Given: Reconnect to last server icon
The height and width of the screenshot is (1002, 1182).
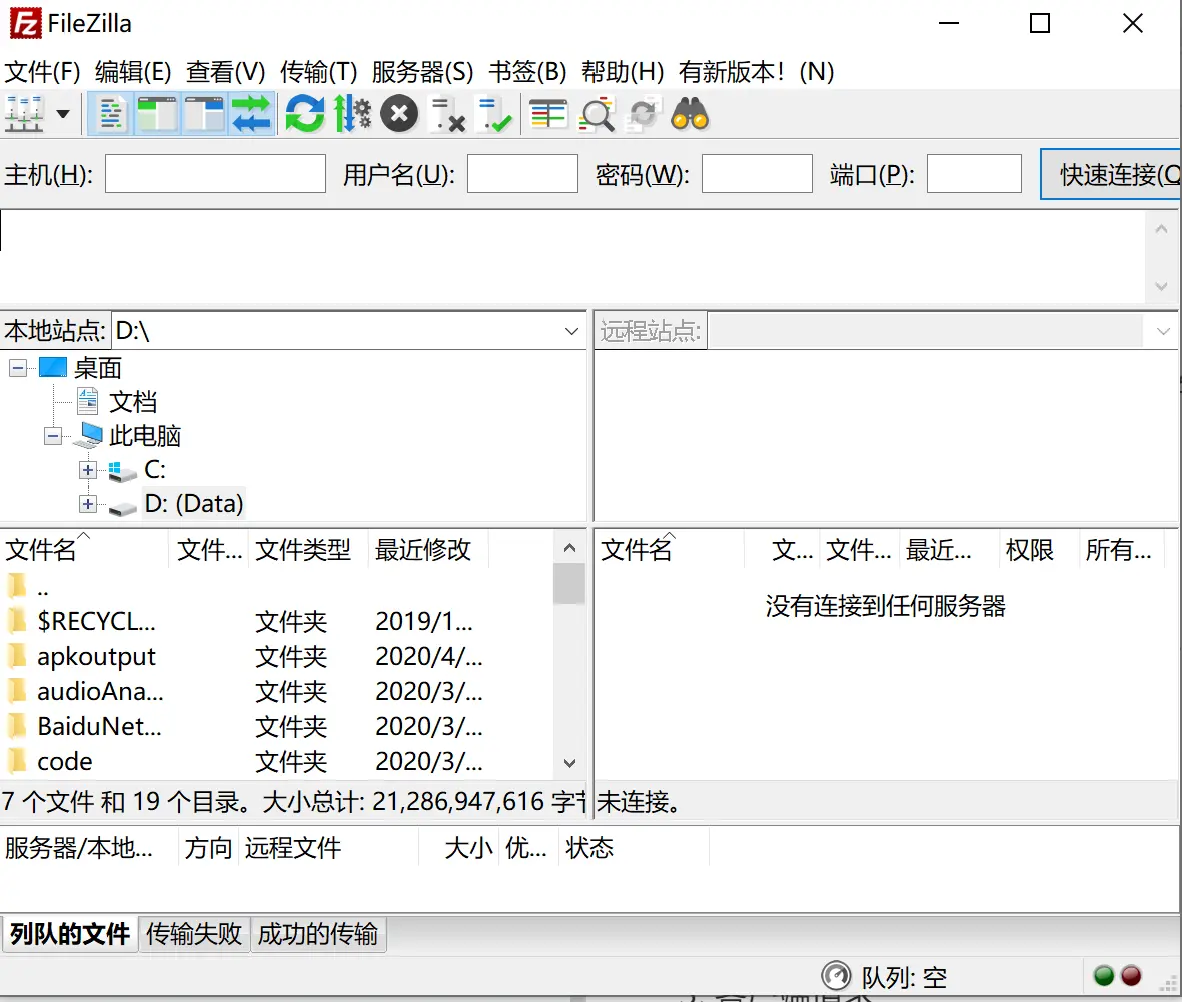Looking at the screenshot, I should coord(495,115).
